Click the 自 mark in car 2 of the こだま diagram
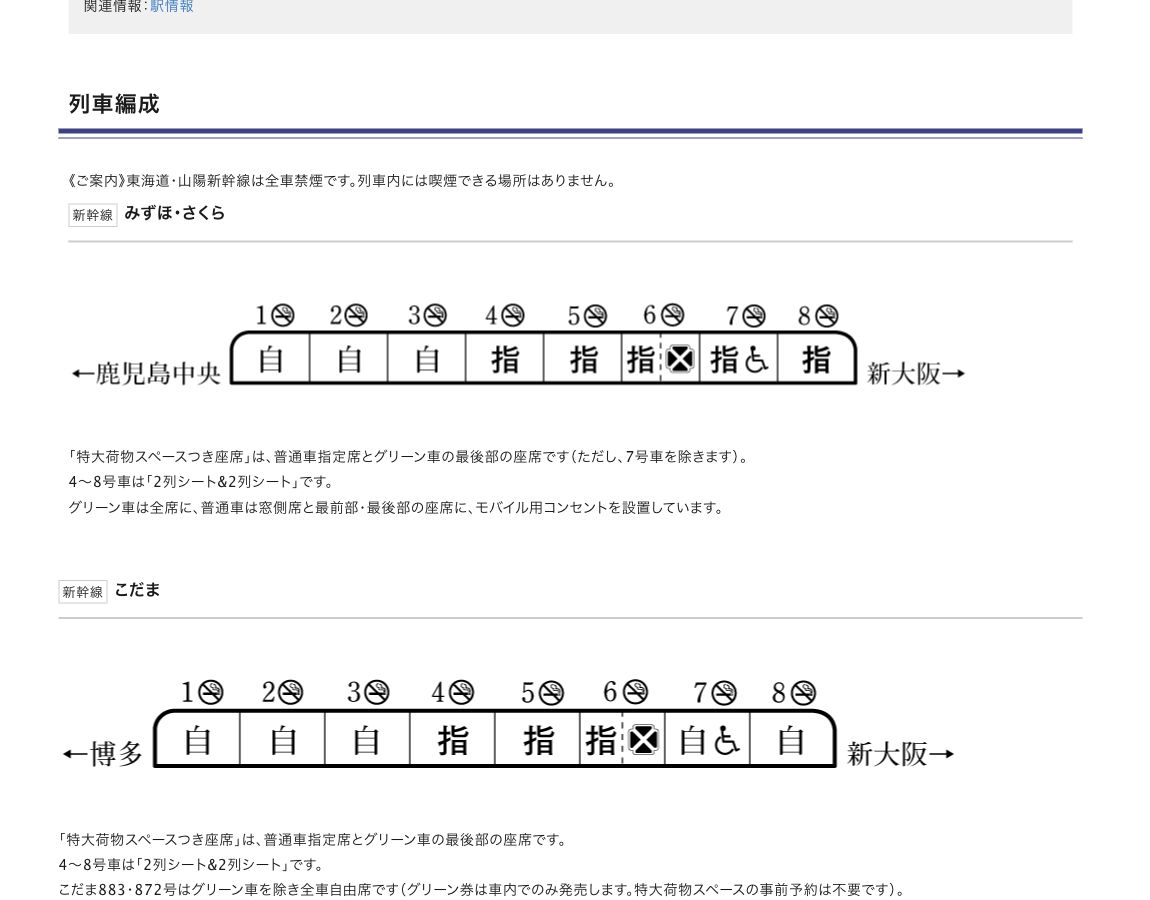Viewport: 1150px width, 900px height. pos(283,740)
